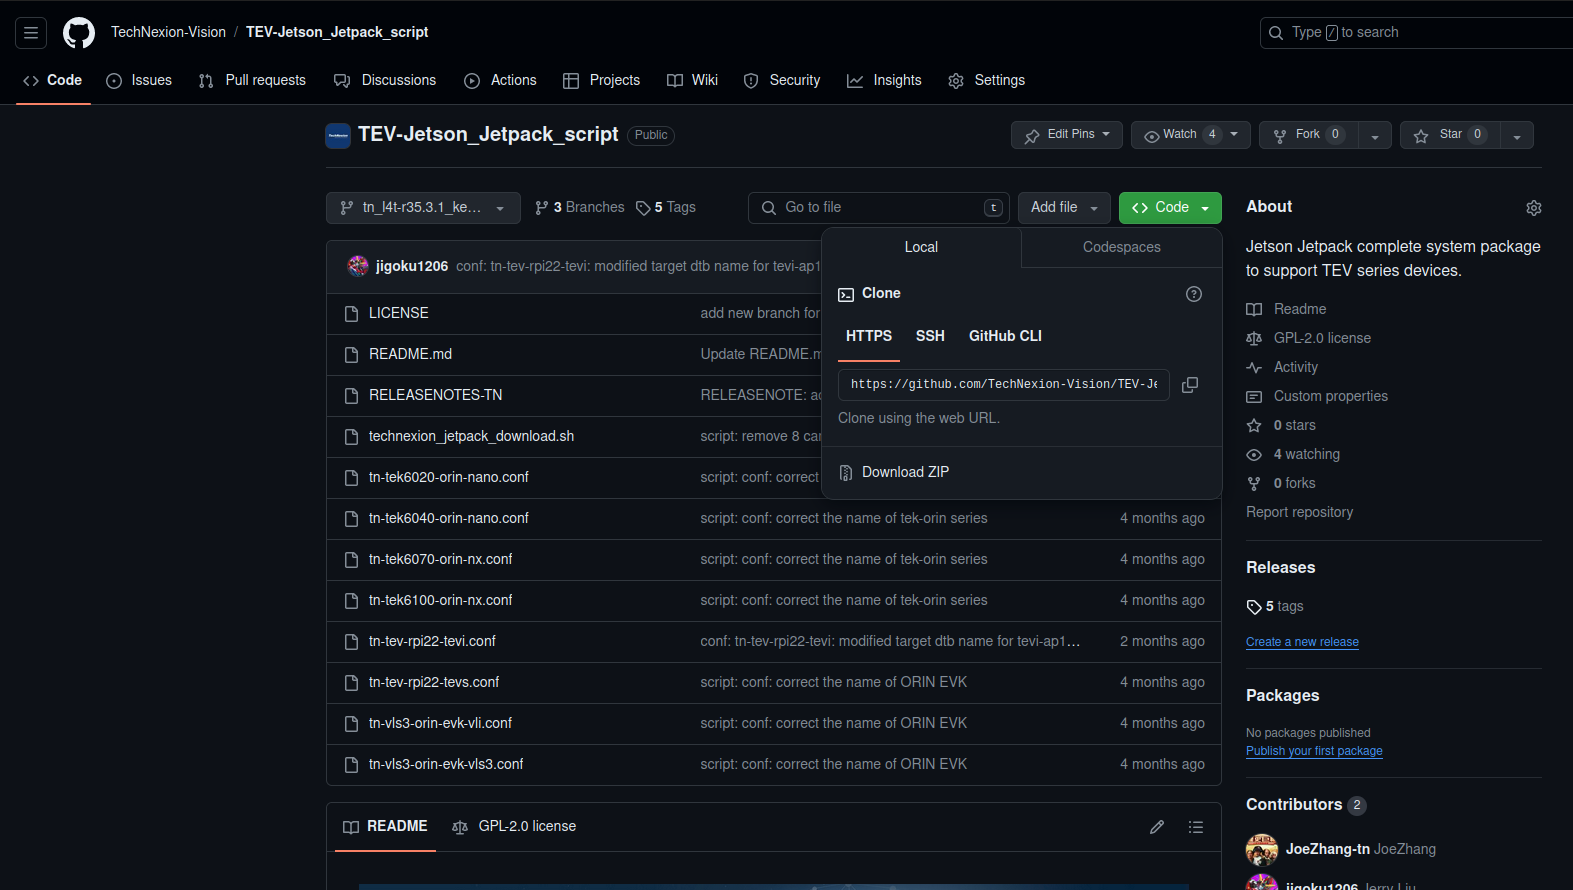
Task: Edit the README with pencil icon
Action: tap(1157, 827)
